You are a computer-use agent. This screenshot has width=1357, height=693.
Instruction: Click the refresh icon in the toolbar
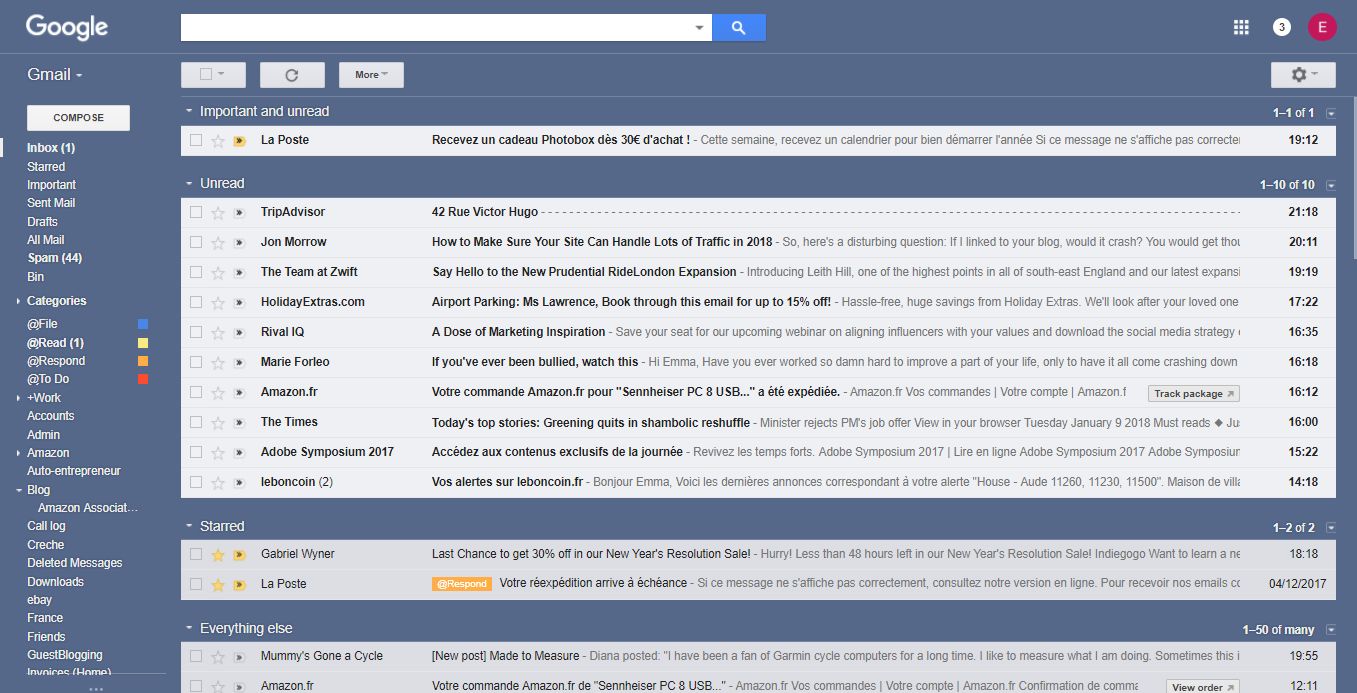[291, 74]
